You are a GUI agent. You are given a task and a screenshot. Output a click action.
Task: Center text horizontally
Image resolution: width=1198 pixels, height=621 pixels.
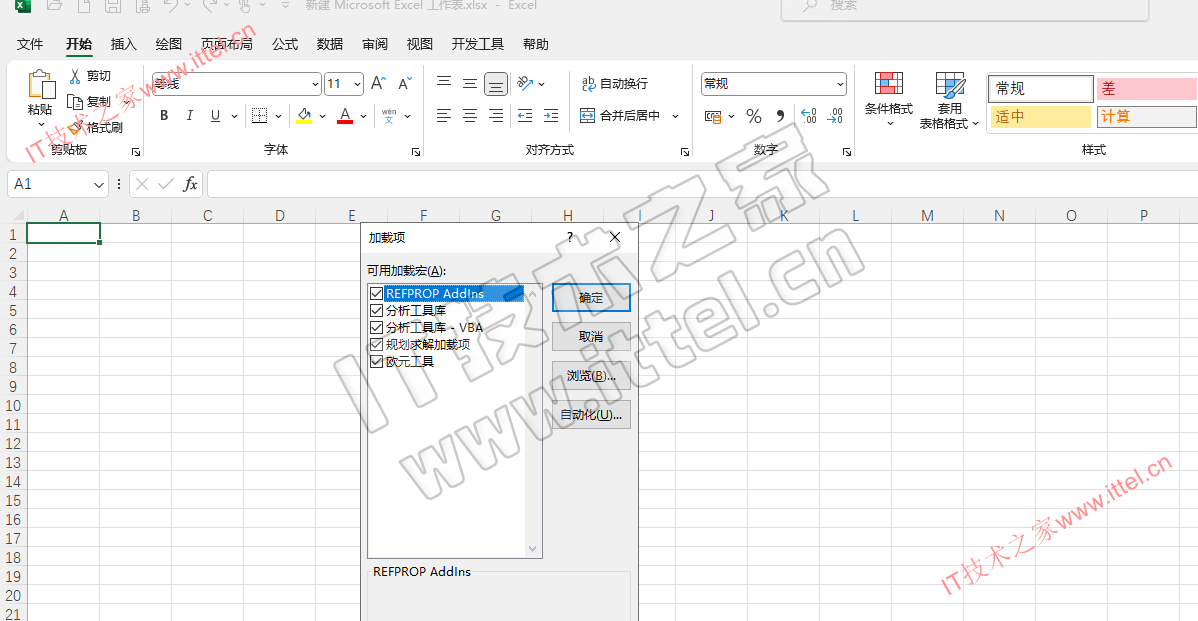470,115
